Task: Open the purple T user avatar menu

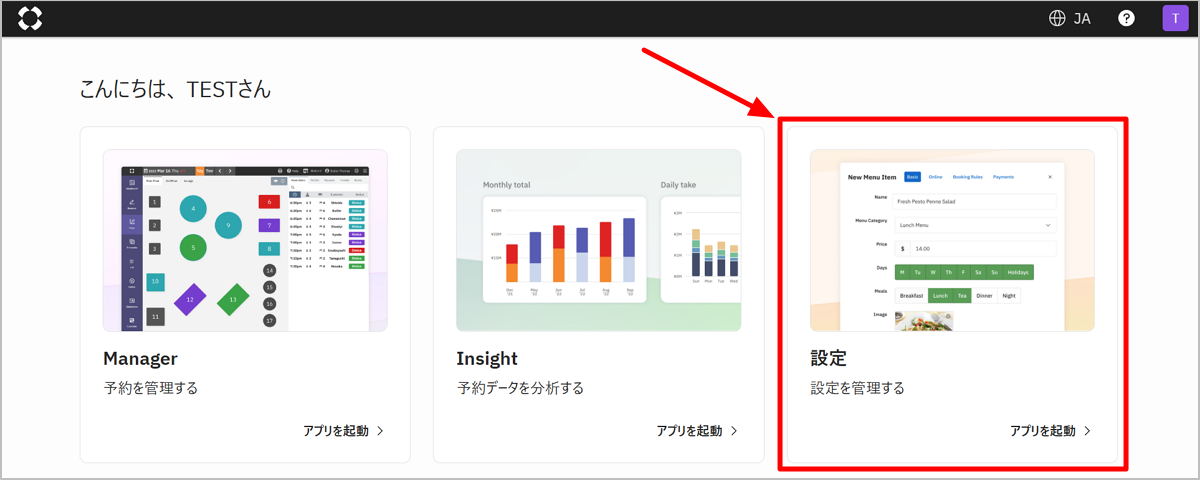Action: point(1175,18)
